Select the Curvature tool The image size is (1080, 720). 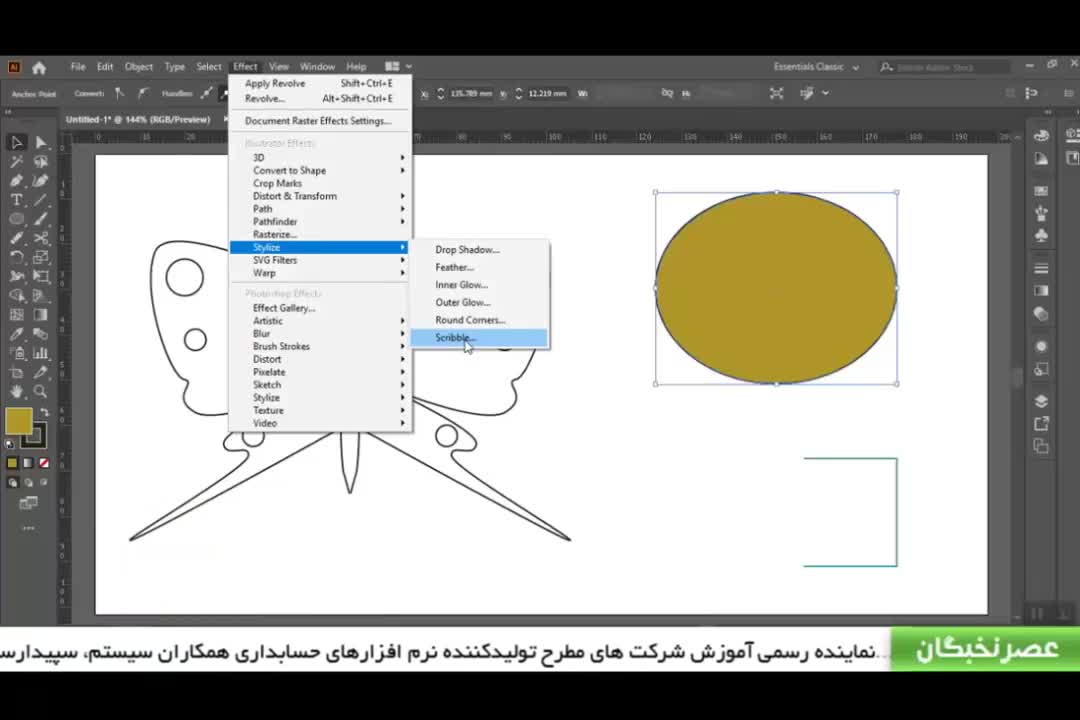coord(41,181)
